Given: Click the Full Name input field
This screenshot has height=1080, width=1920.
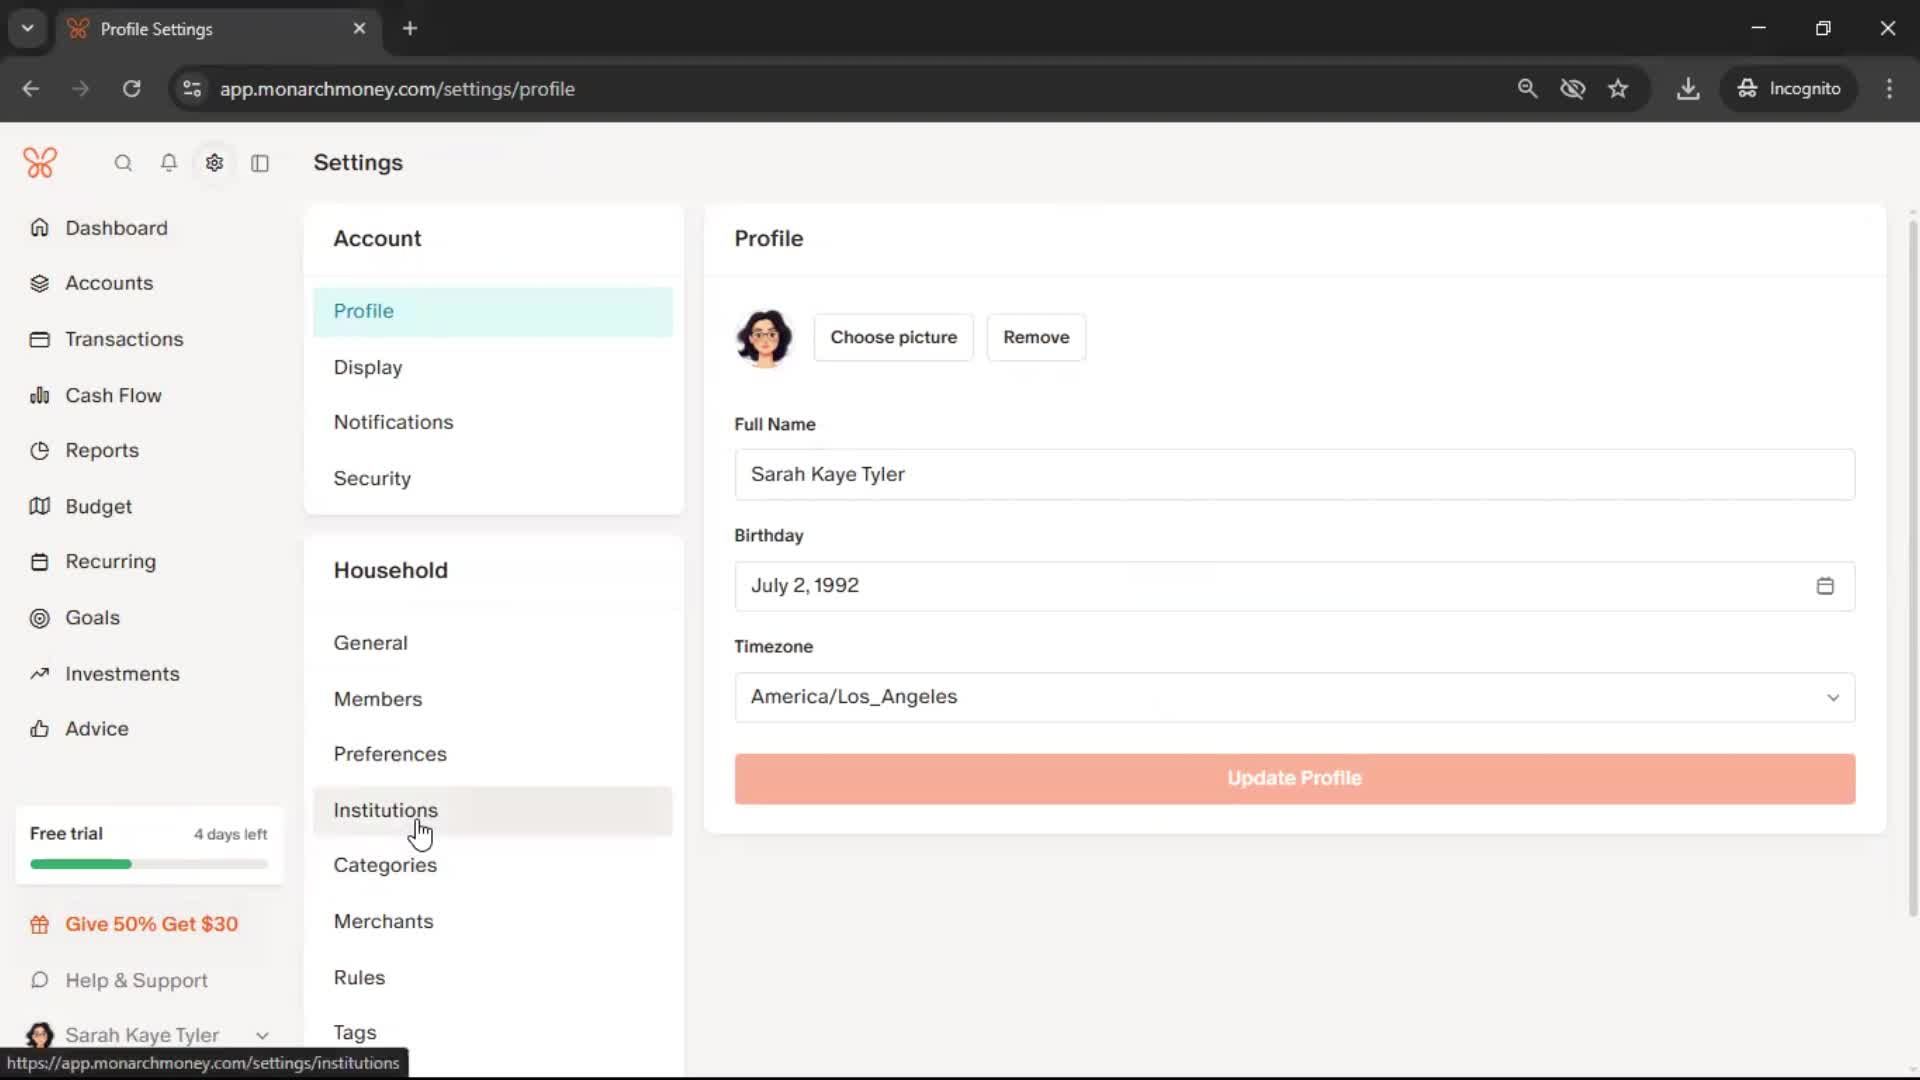Looking at the screenshot, I should [x=1294, y=474].
